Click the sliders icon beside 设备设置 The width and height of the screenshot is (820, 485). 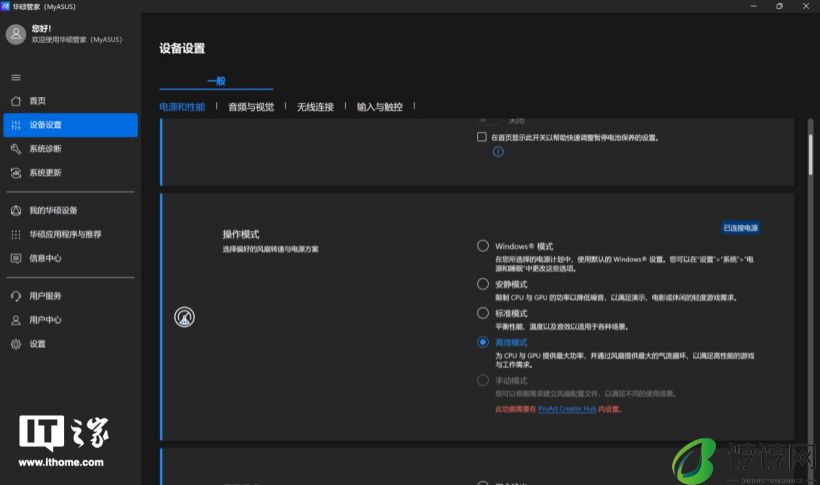pyautogui.click(x=16, y=125)
